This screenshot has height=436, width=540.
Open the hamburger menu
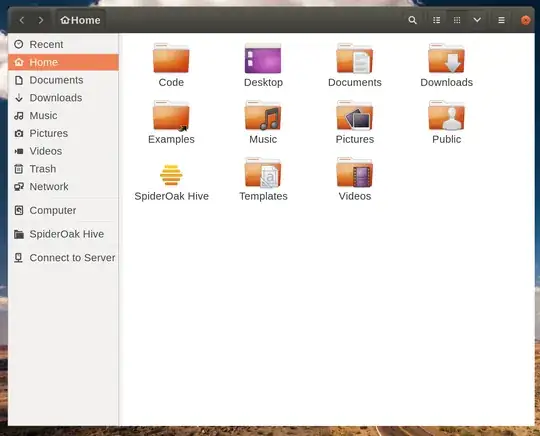coord(501,20)
